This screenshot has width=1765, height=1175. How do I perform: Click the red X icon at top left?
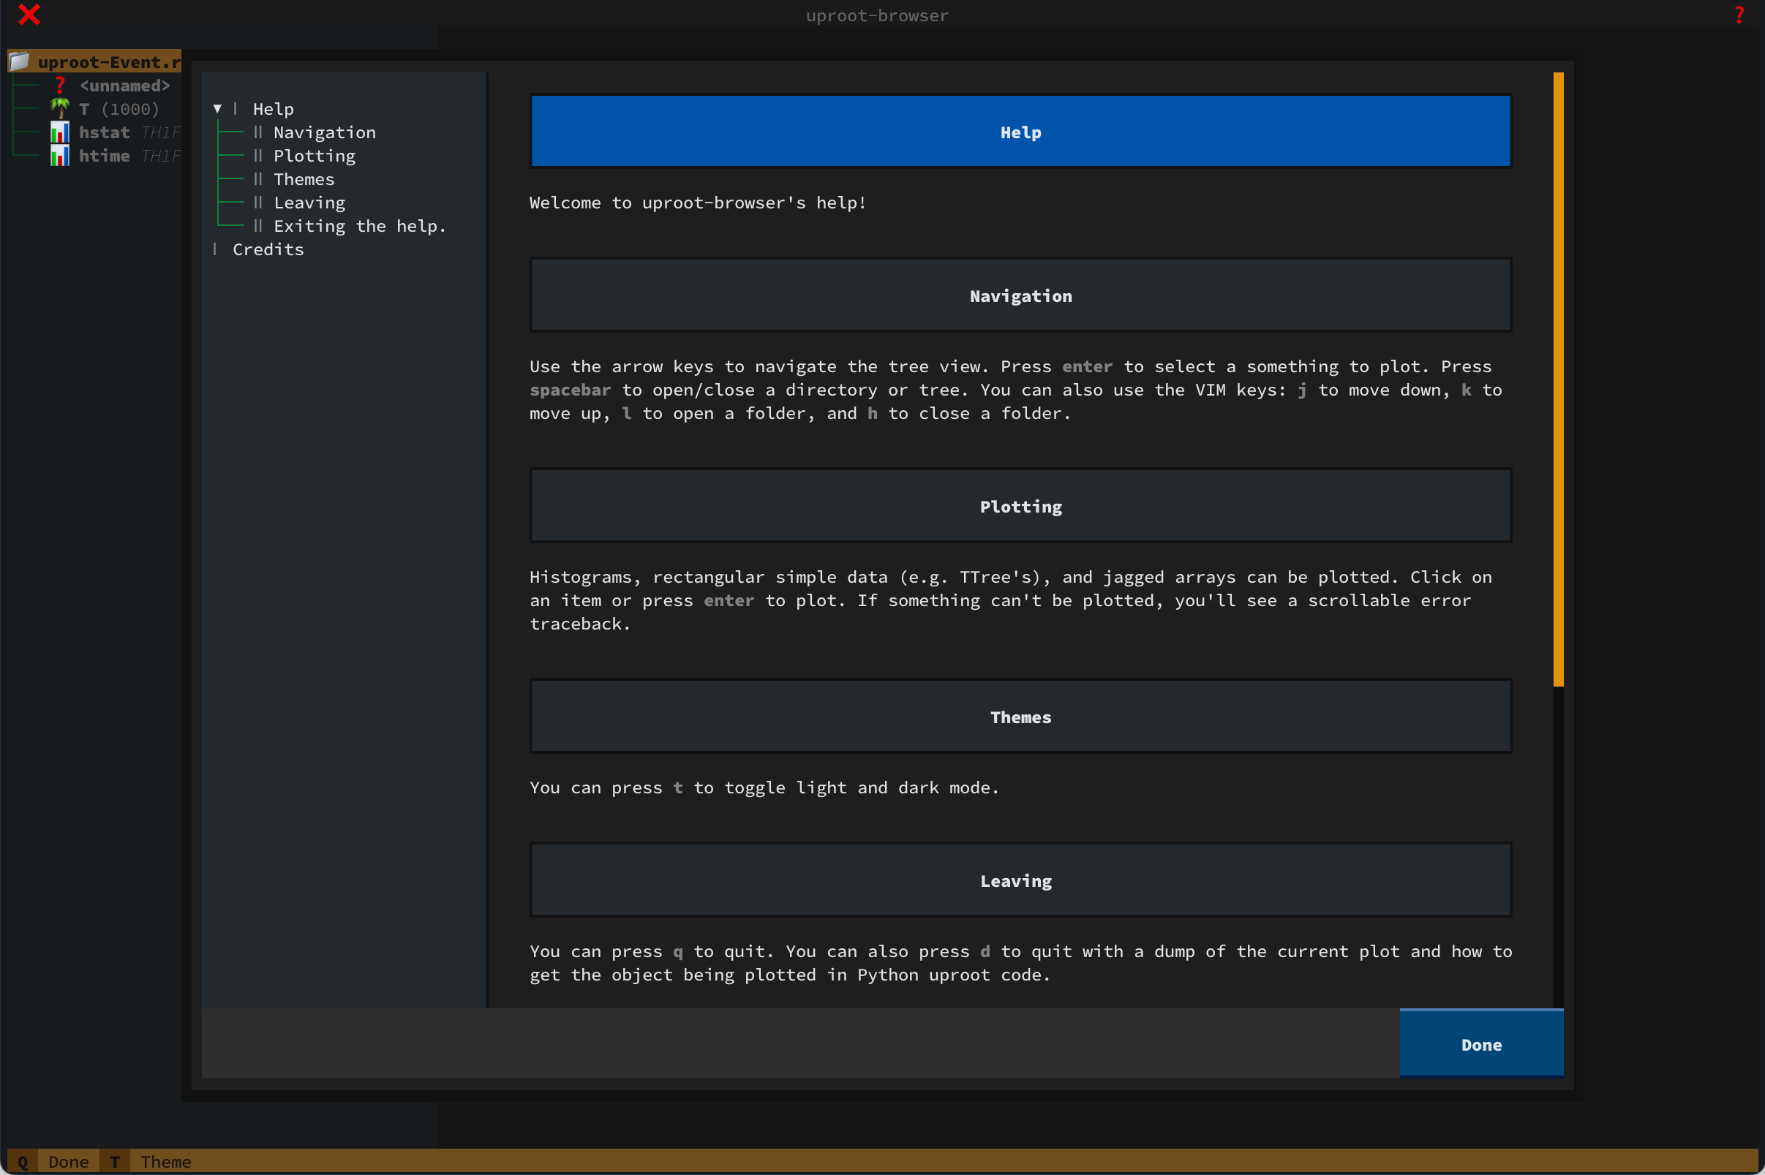click(x=29, y=15)
